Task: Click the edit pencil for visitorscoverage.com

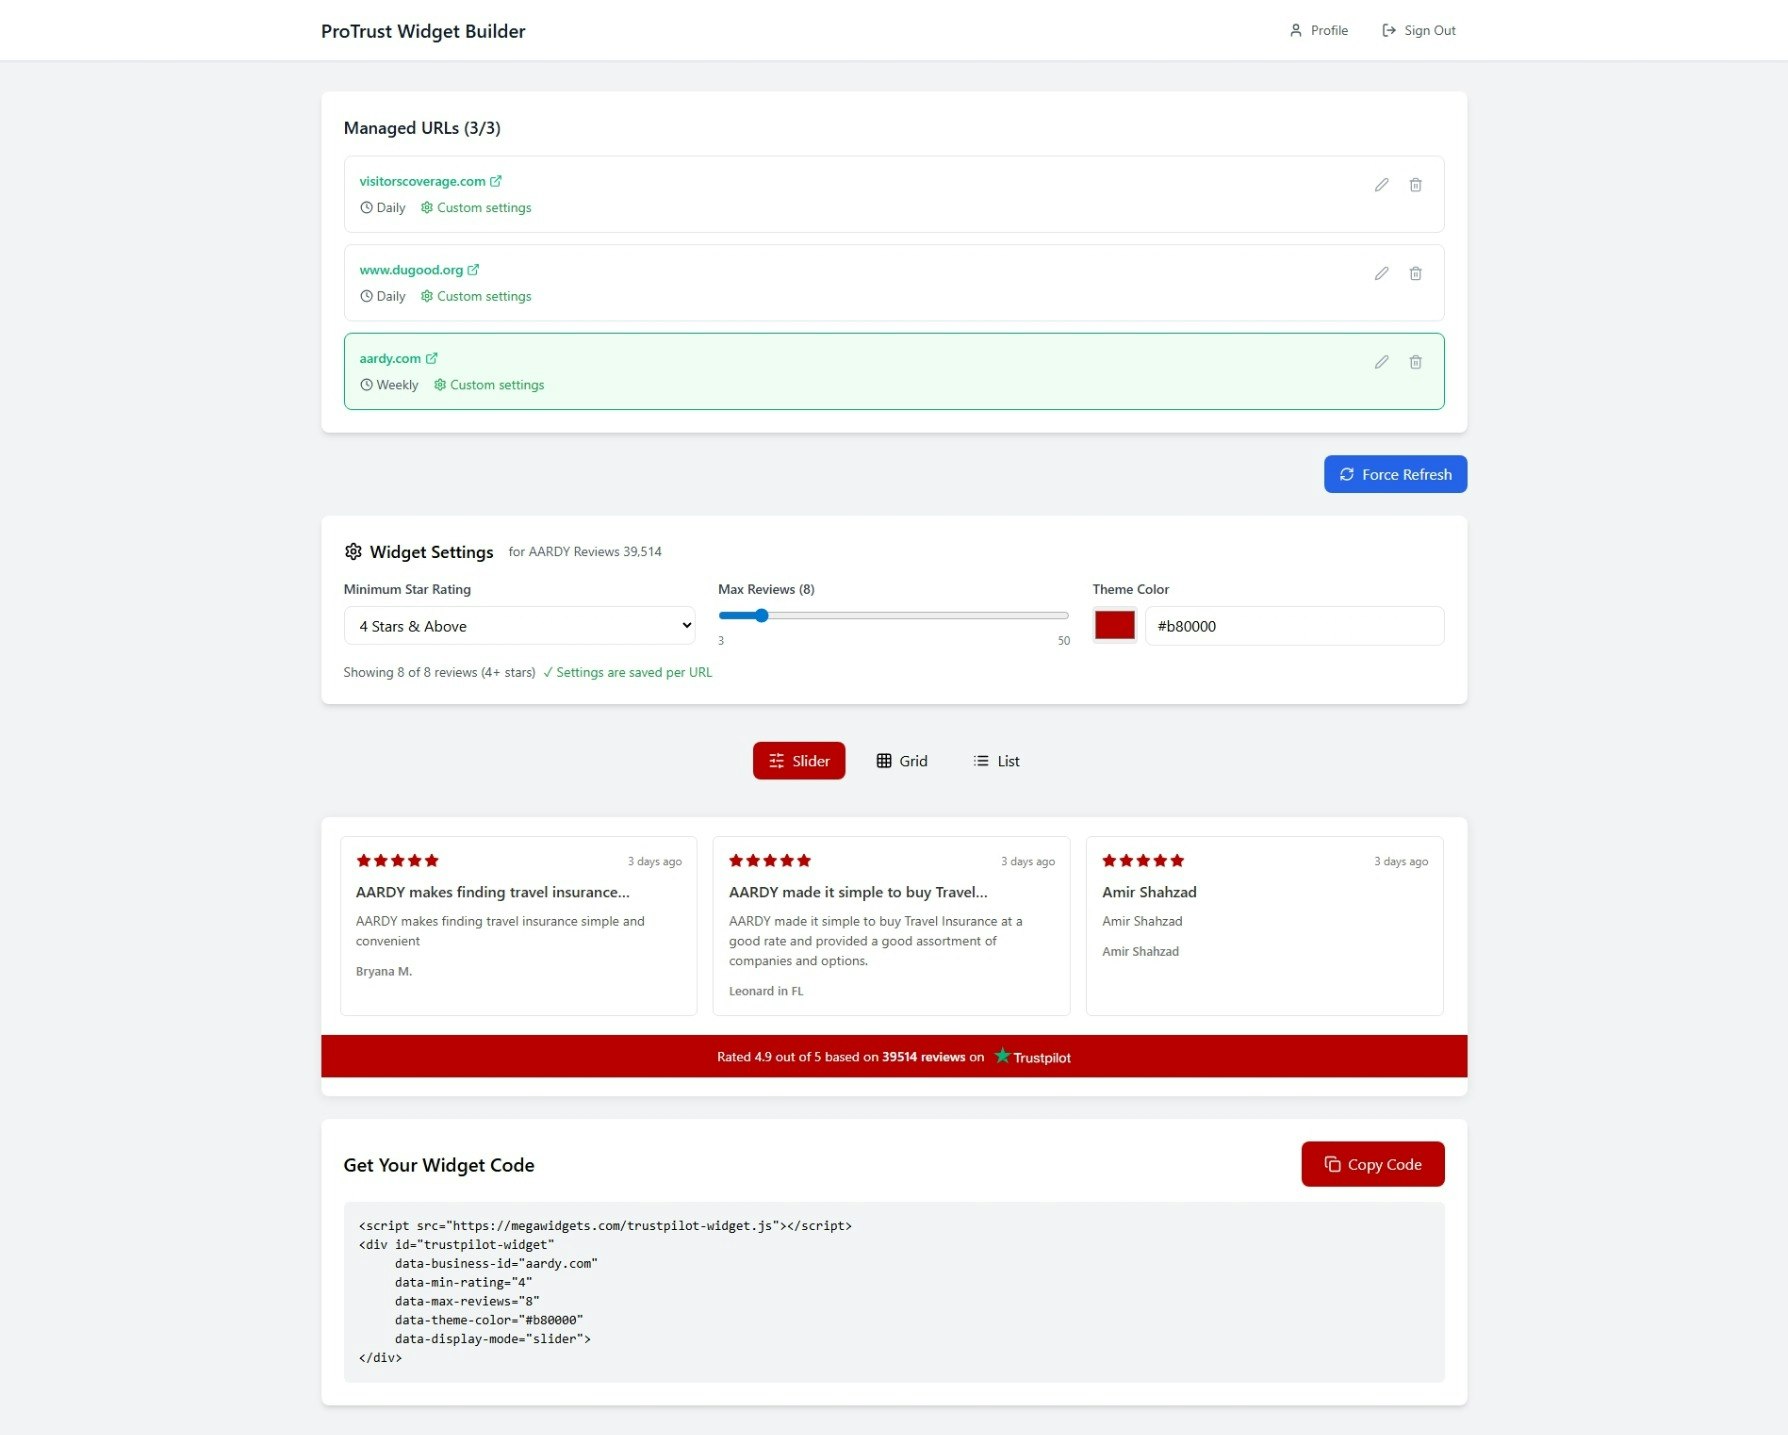Action: click(1381, 185)
